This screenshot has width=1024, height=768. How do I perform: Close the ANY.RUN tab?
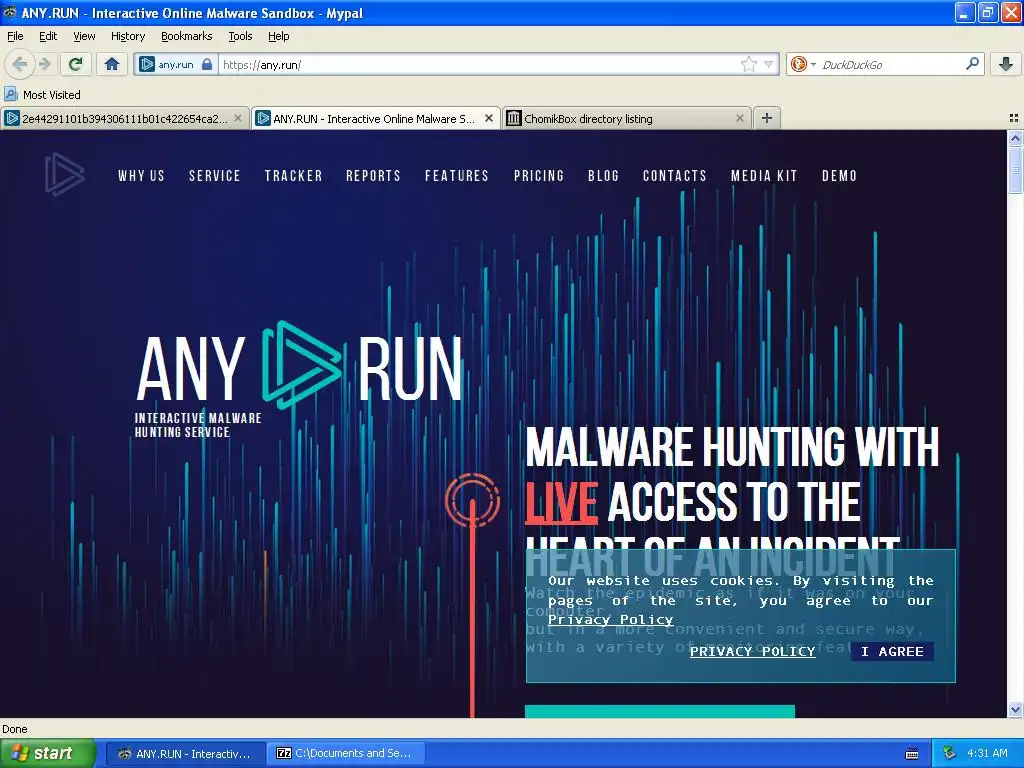(488, 118)
